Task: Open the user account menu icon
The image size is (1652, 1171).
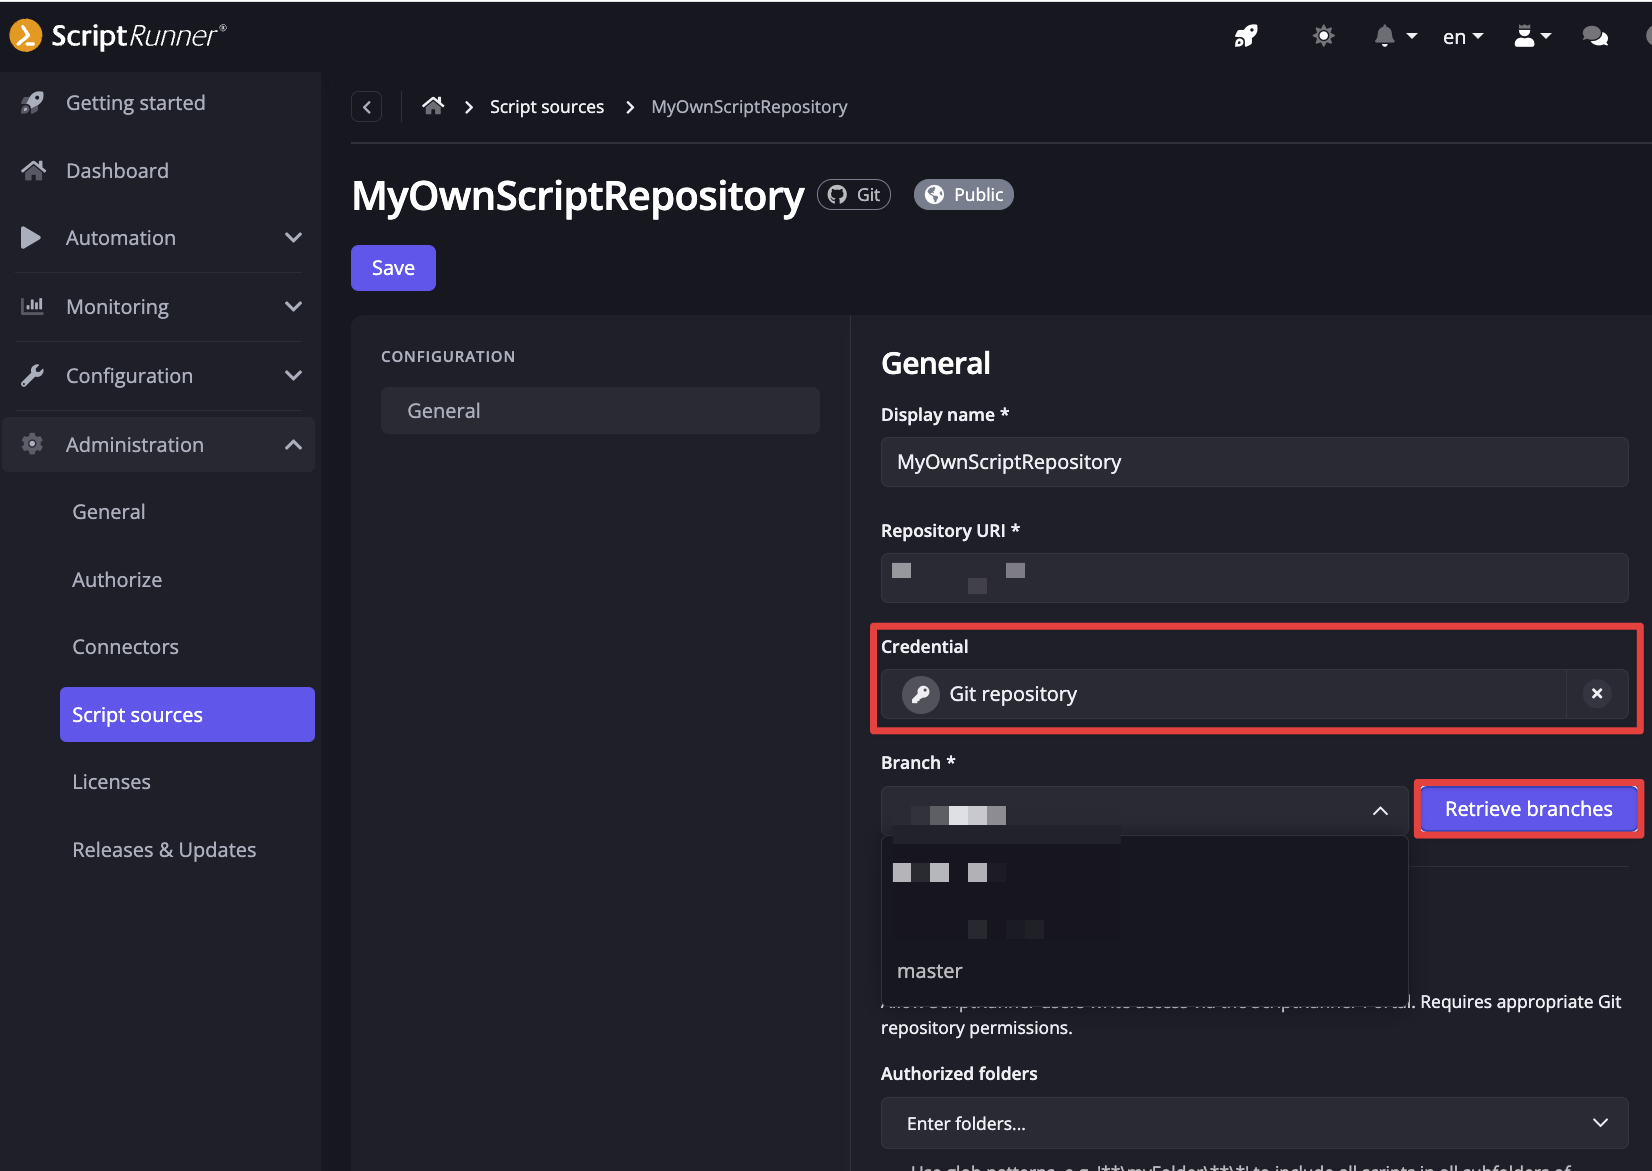Action: click(x=1531, y=37)
